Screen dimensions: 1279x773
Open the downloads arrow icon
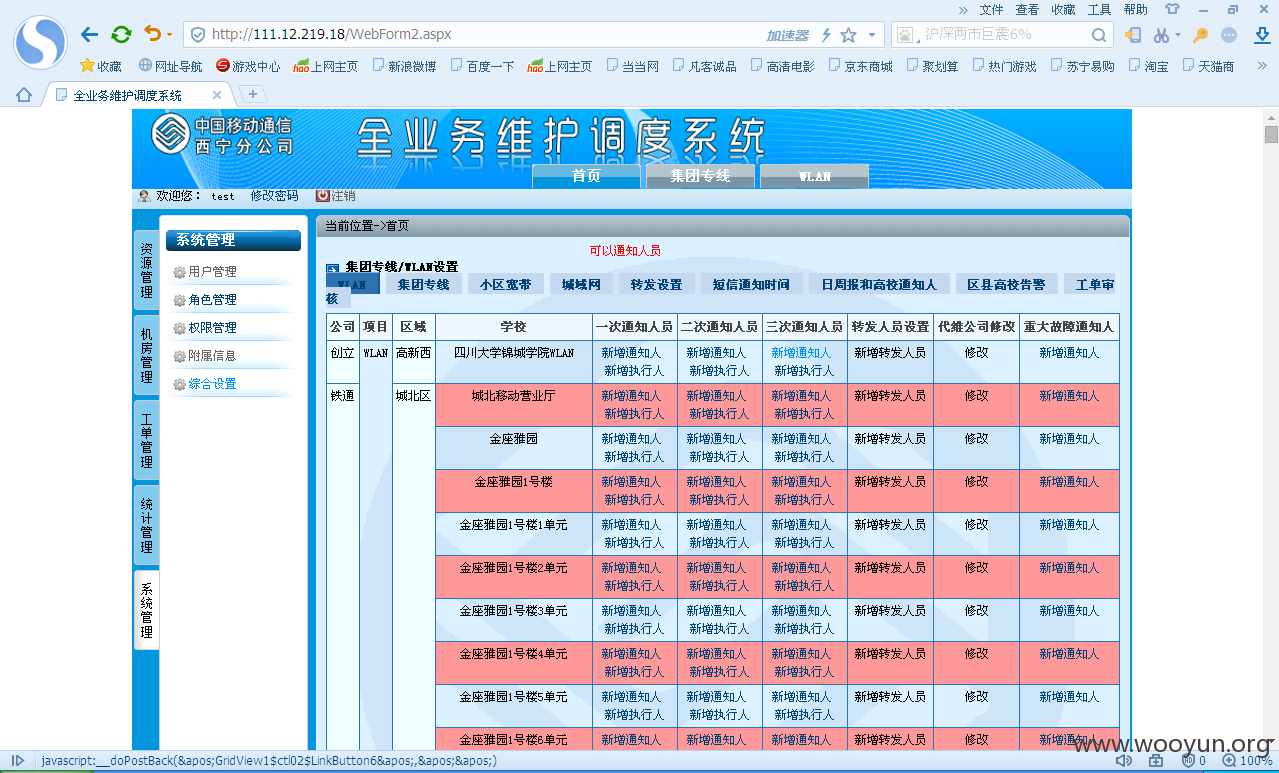point(1261,35)
